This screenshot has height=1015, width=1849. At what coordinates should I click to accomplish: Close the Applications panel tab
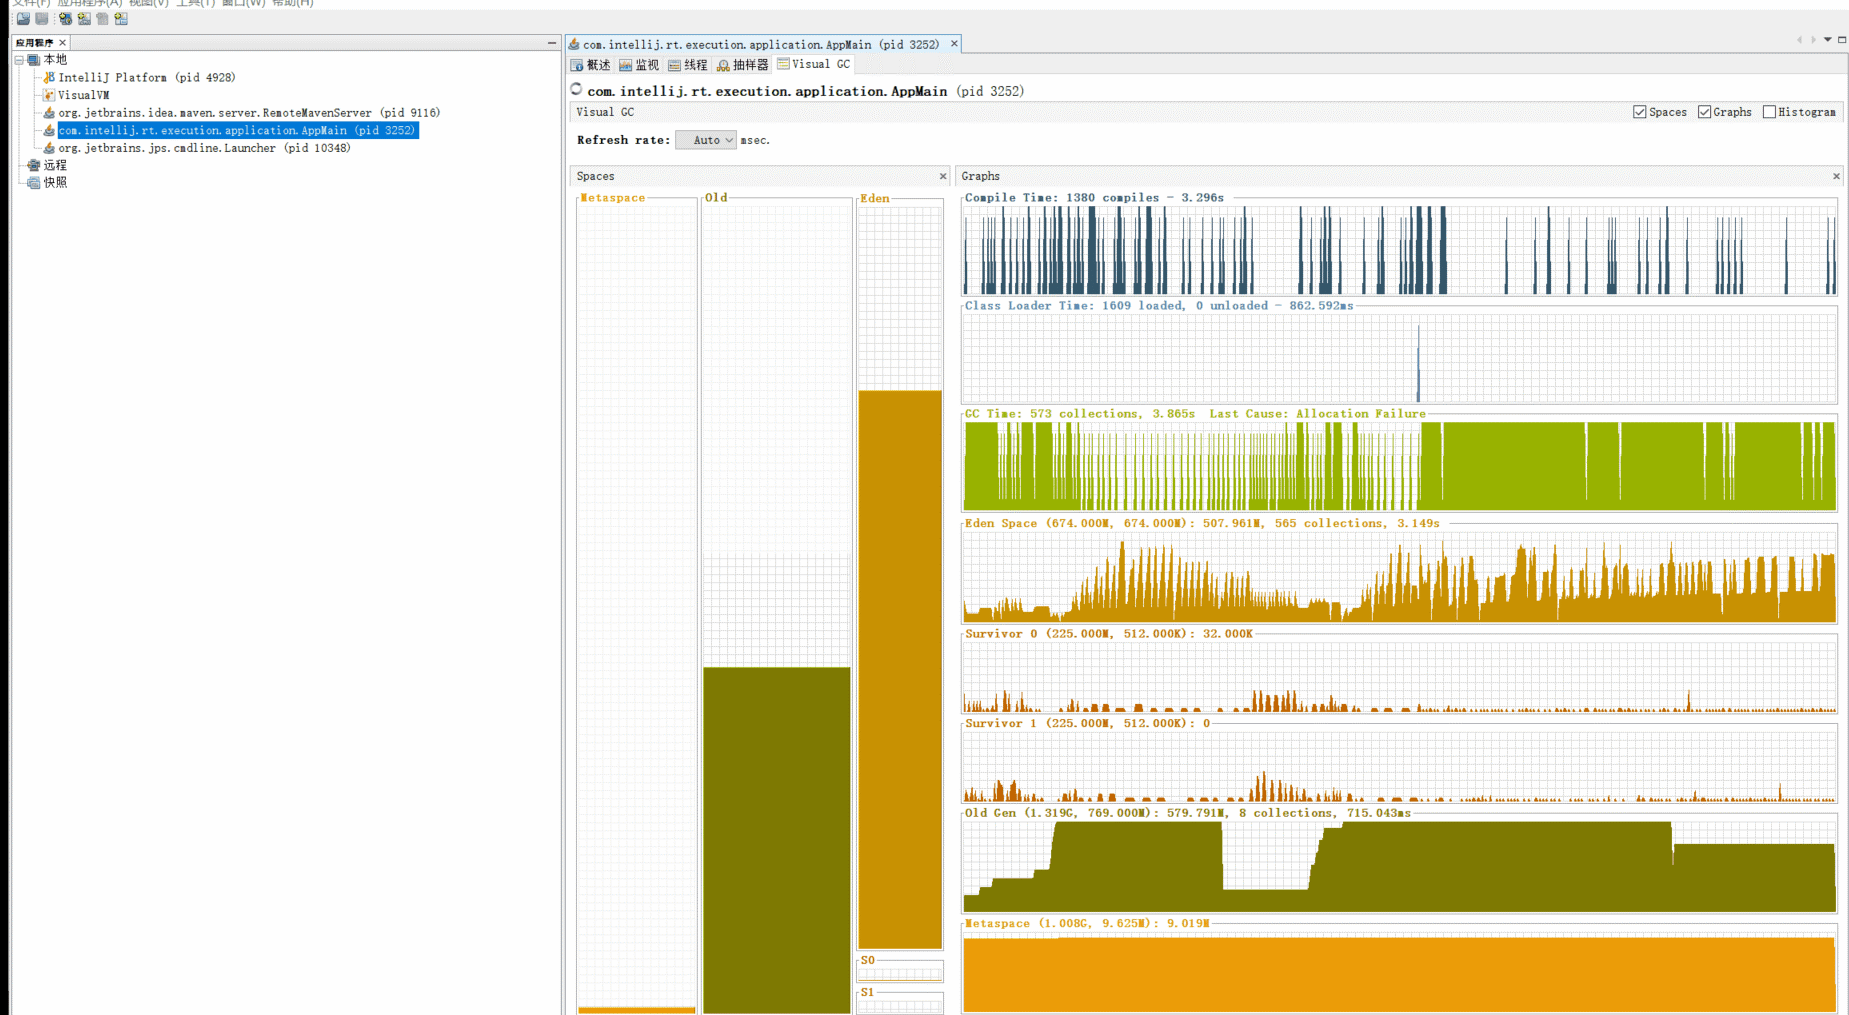pyautogui.click(x=62, y=43)
